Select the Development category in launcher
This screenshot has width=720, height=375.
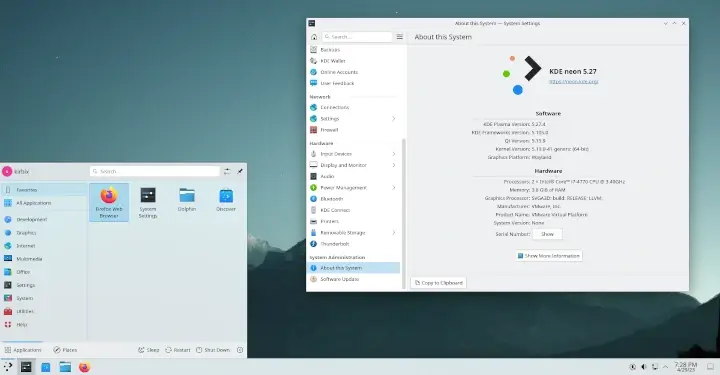[44, 219]
